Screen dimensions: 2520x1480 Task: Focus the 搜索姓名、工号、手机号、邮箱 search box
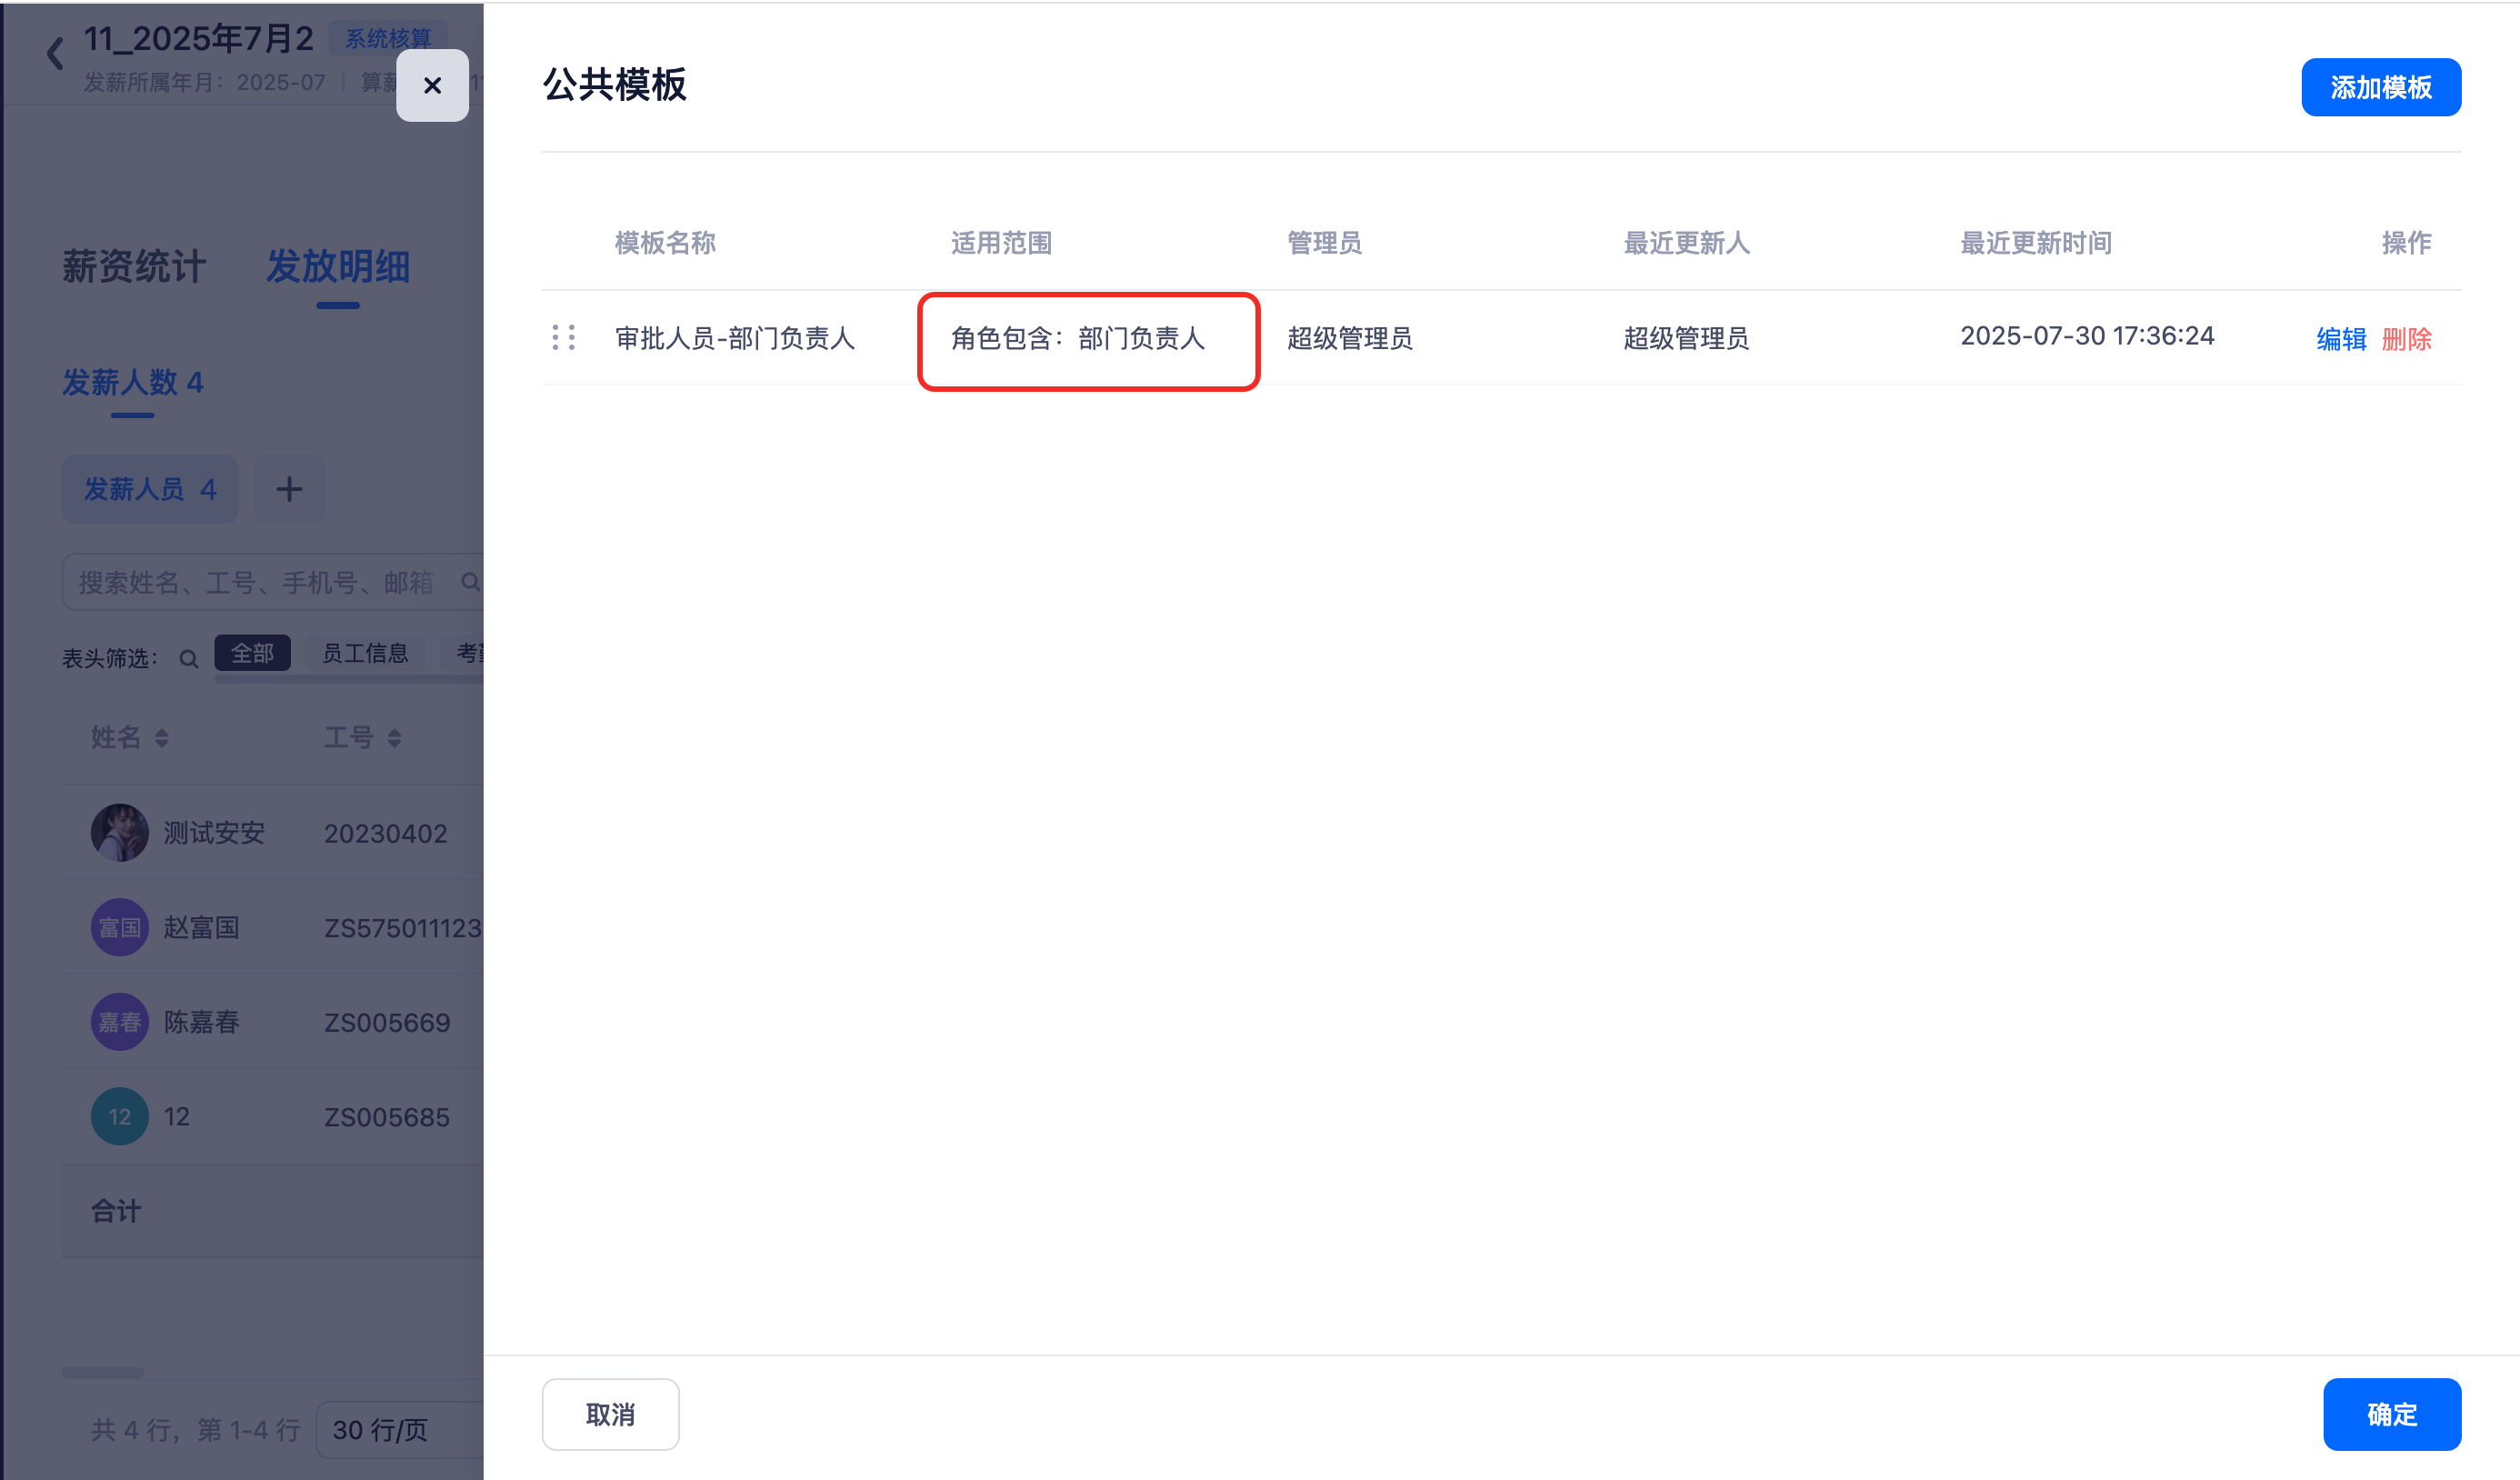[x=272, y=582]
